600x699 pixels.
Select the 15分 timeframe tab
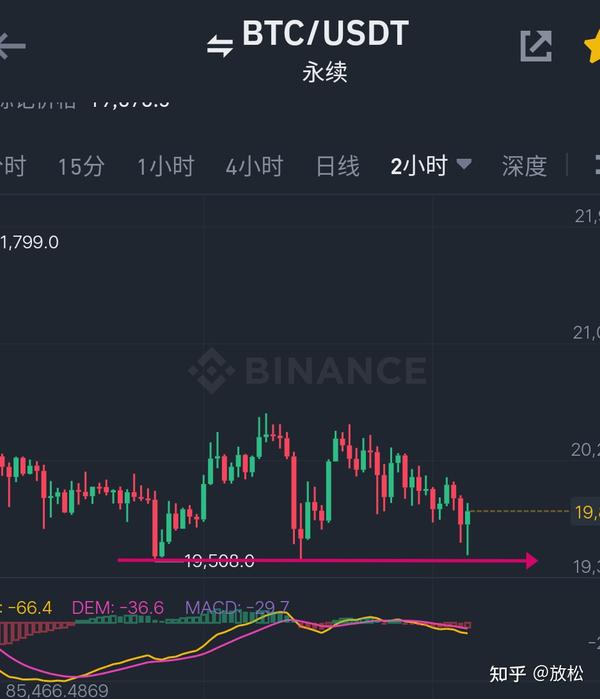pyautogui.click(x=81, y=166)
